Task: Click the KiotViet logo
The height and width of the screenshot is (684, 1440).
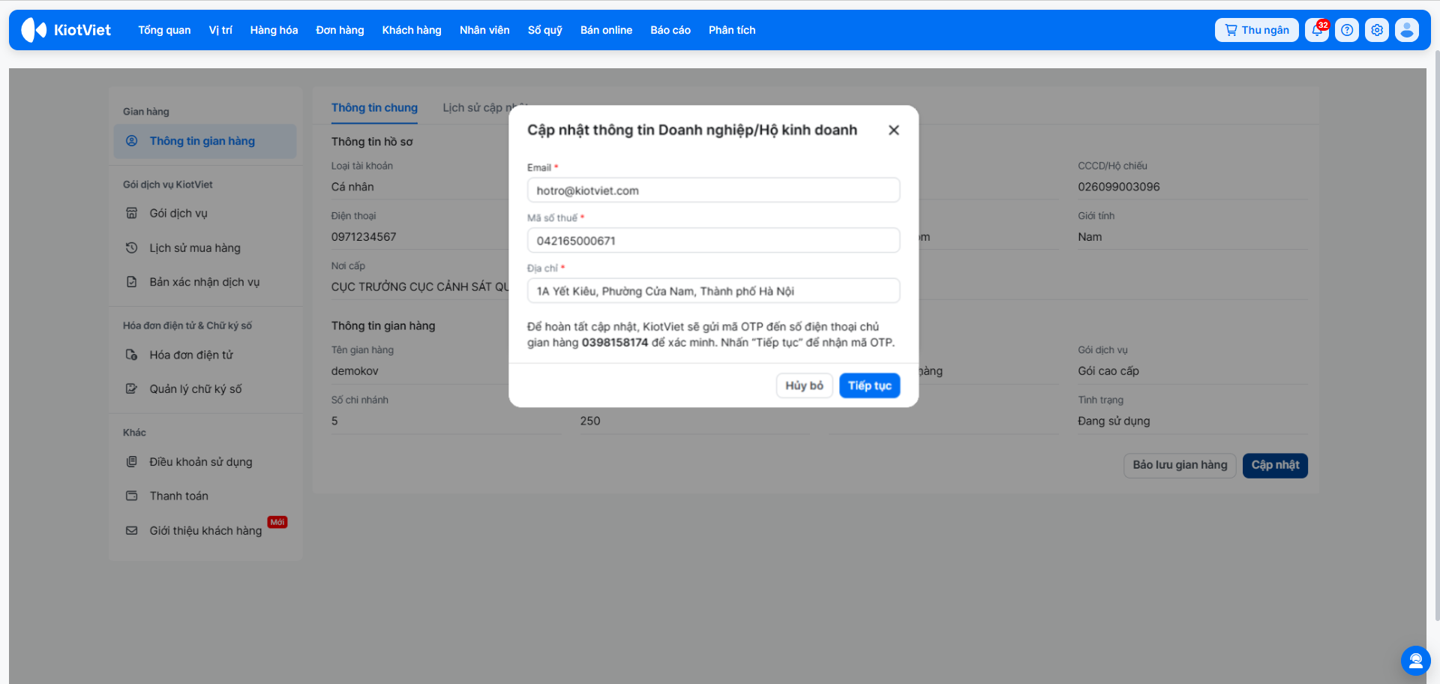Action: pyautogui.click(x=66, y=30)
